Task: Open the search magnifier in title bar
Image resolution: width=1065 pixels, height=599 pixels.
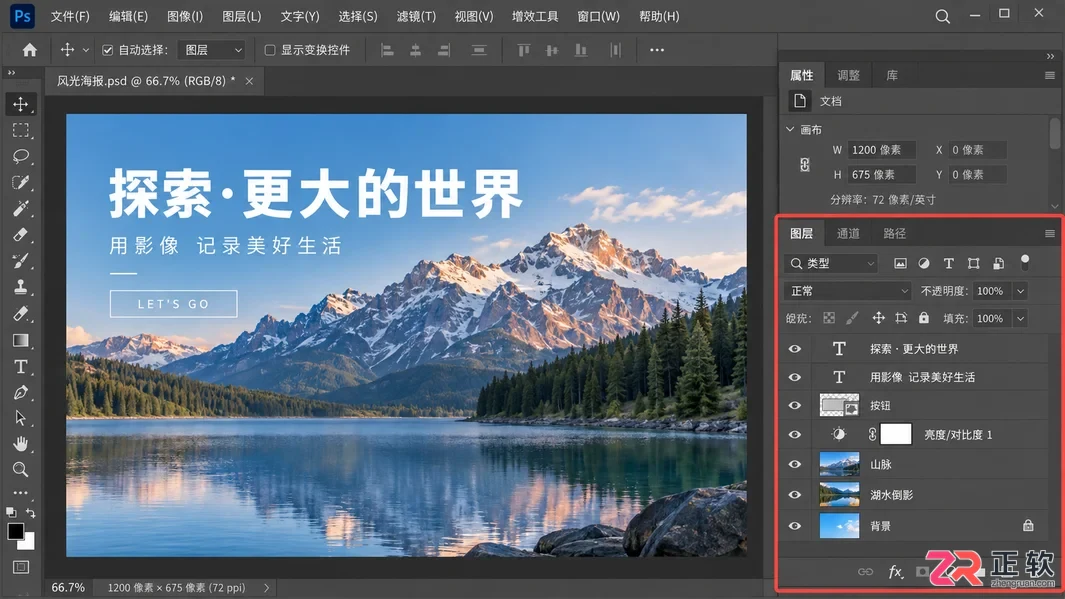Action: pos(942,16)
